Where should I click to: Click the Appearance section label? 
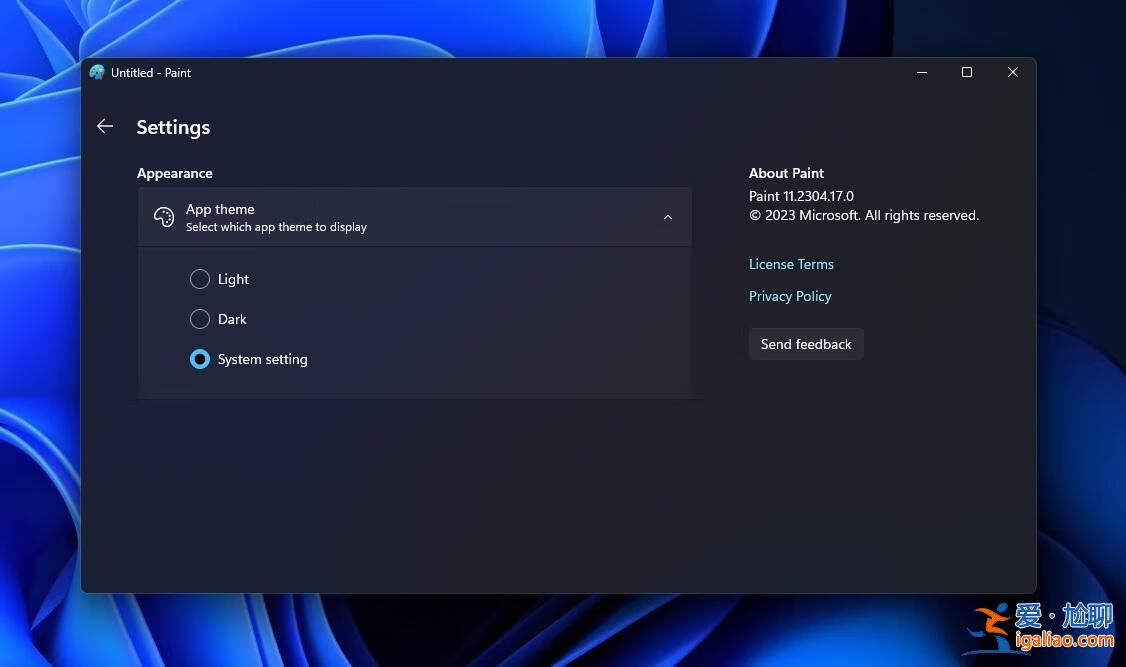[x=175, y=173]
